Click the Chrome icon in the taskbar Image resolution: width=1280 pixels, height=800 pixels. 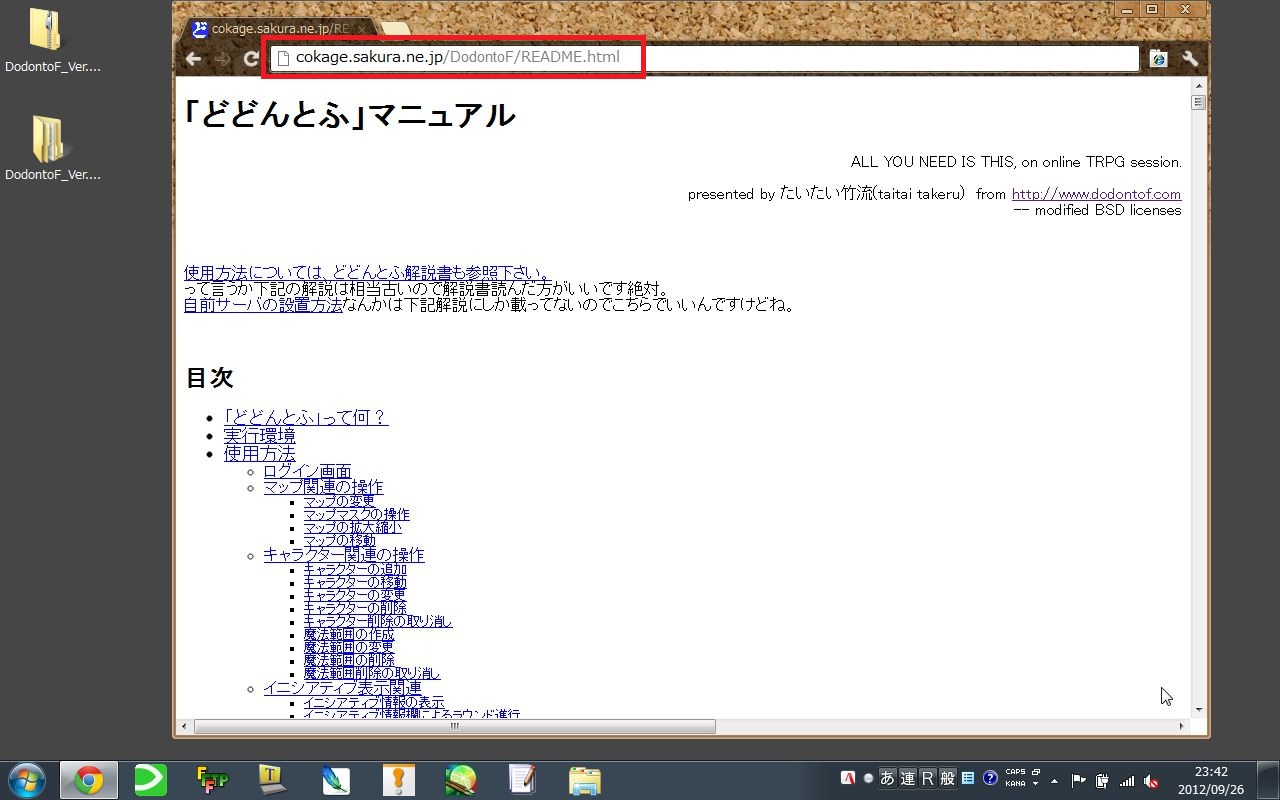point(89,780)
